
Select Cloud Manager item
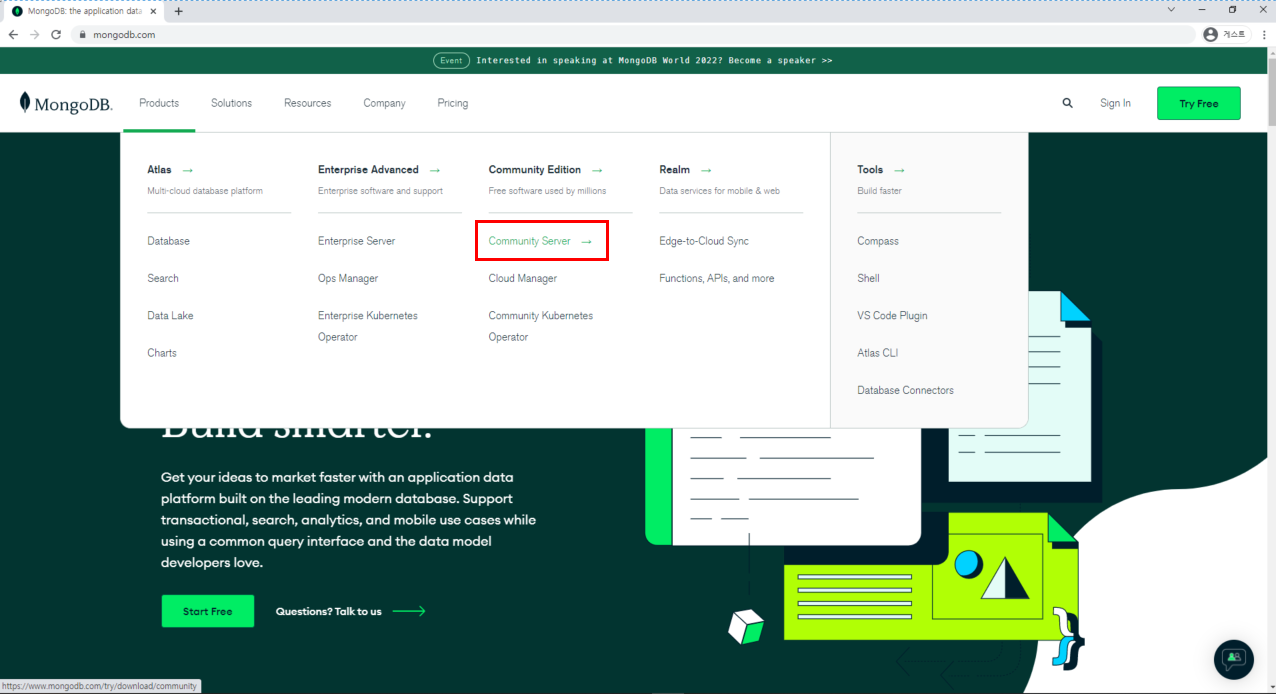click(x=523, y=278)
